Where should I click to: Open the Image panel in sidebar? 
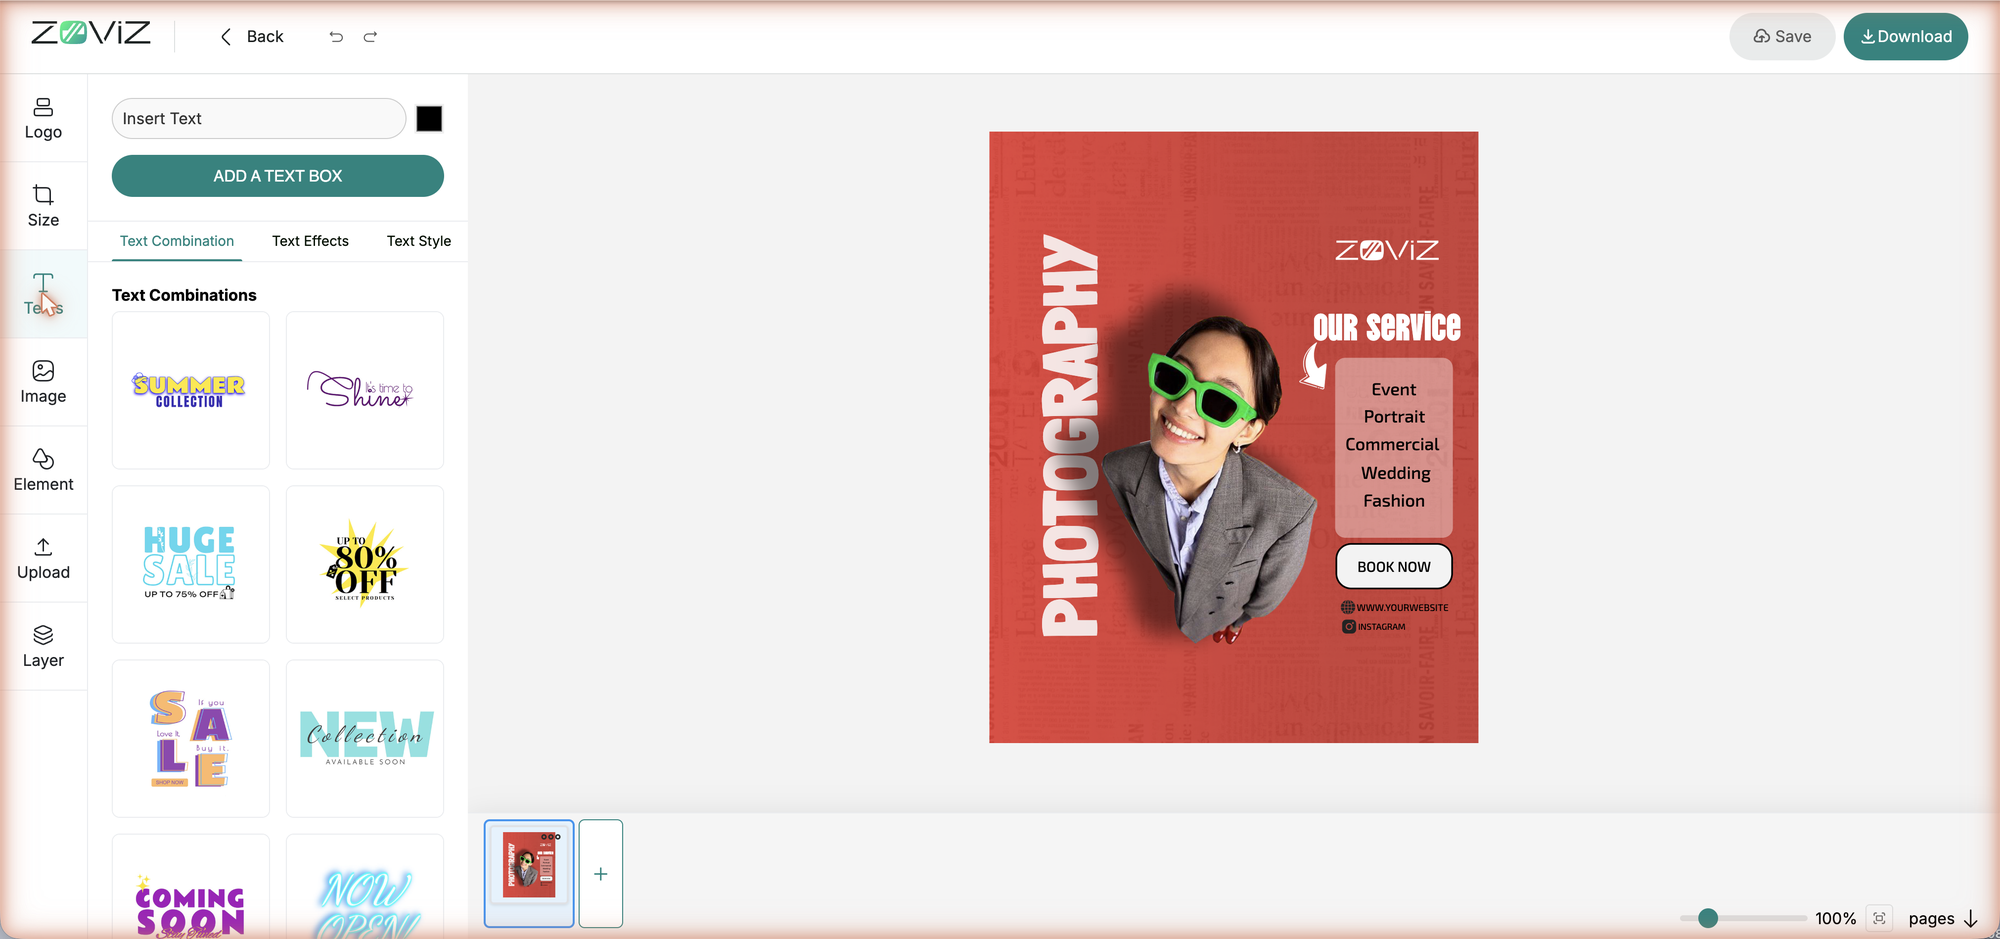point(43,383)
